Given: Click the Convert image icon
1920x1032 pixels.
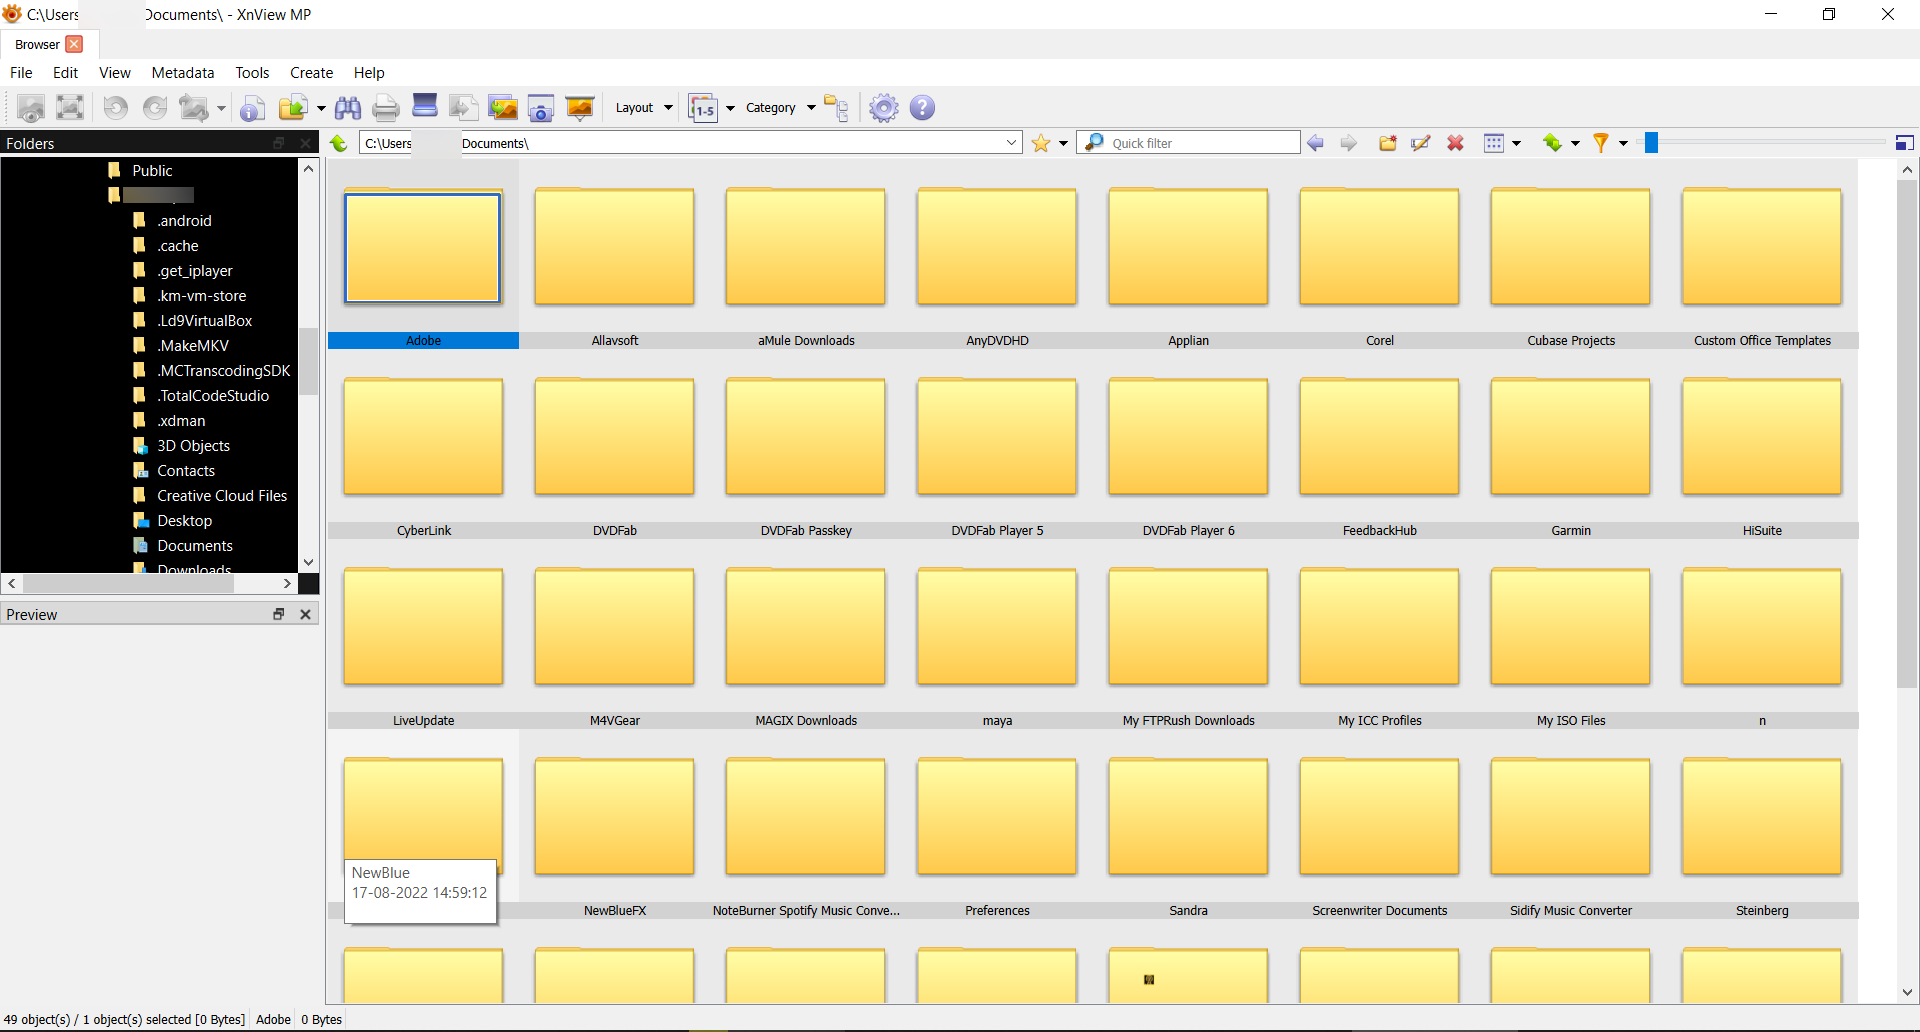Looking at the screenshot, I should [x=463, y=108].
